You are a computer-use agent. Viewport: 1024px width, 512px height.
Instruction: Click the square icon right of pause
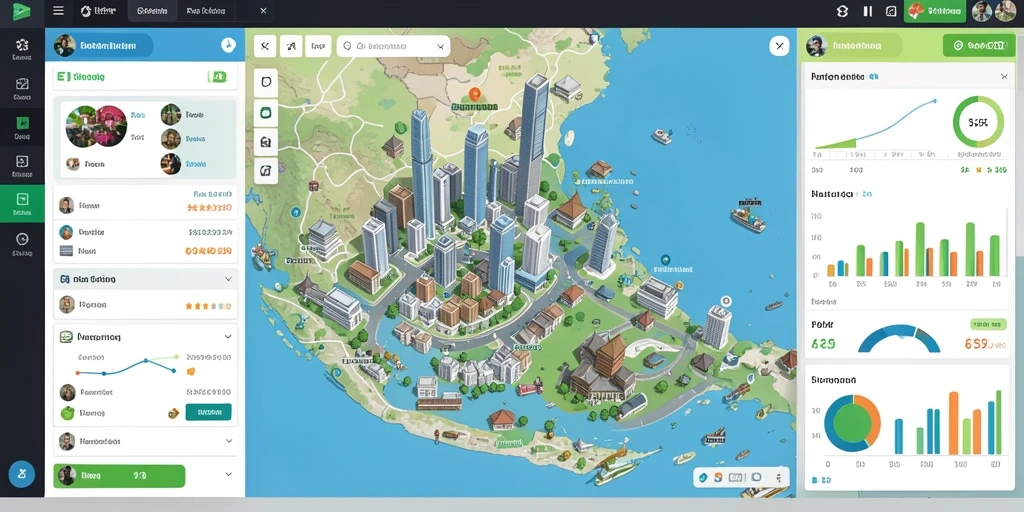coord(891,10)
